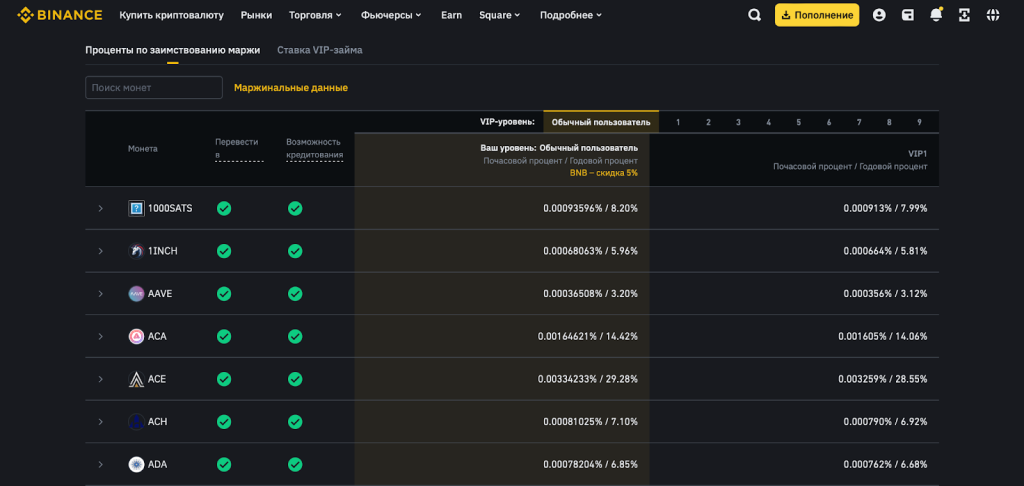Open the notifications bell
Screen dimensions: 1024x486
pos(936,15)
